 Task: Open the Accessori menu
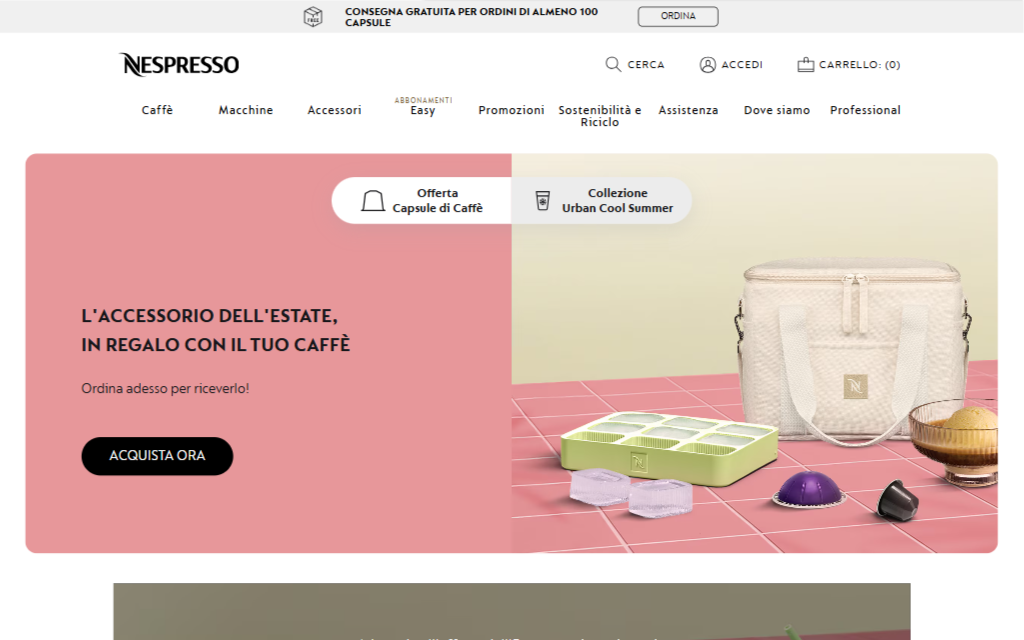(334, 110)
